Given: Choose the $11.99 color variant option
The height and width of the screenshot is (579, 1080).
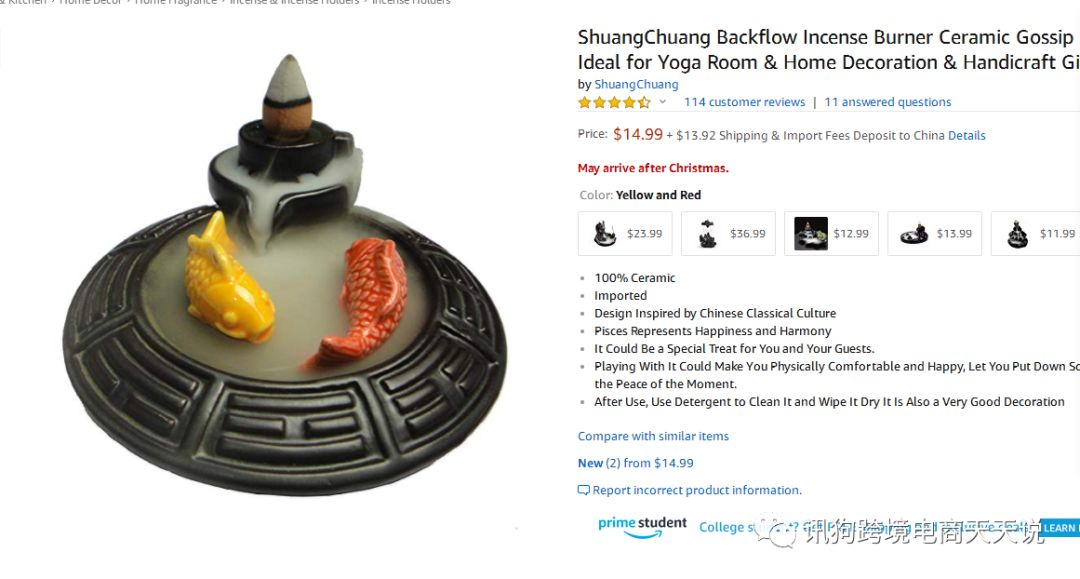Looking at the screenshot, I should (1036, 233).
